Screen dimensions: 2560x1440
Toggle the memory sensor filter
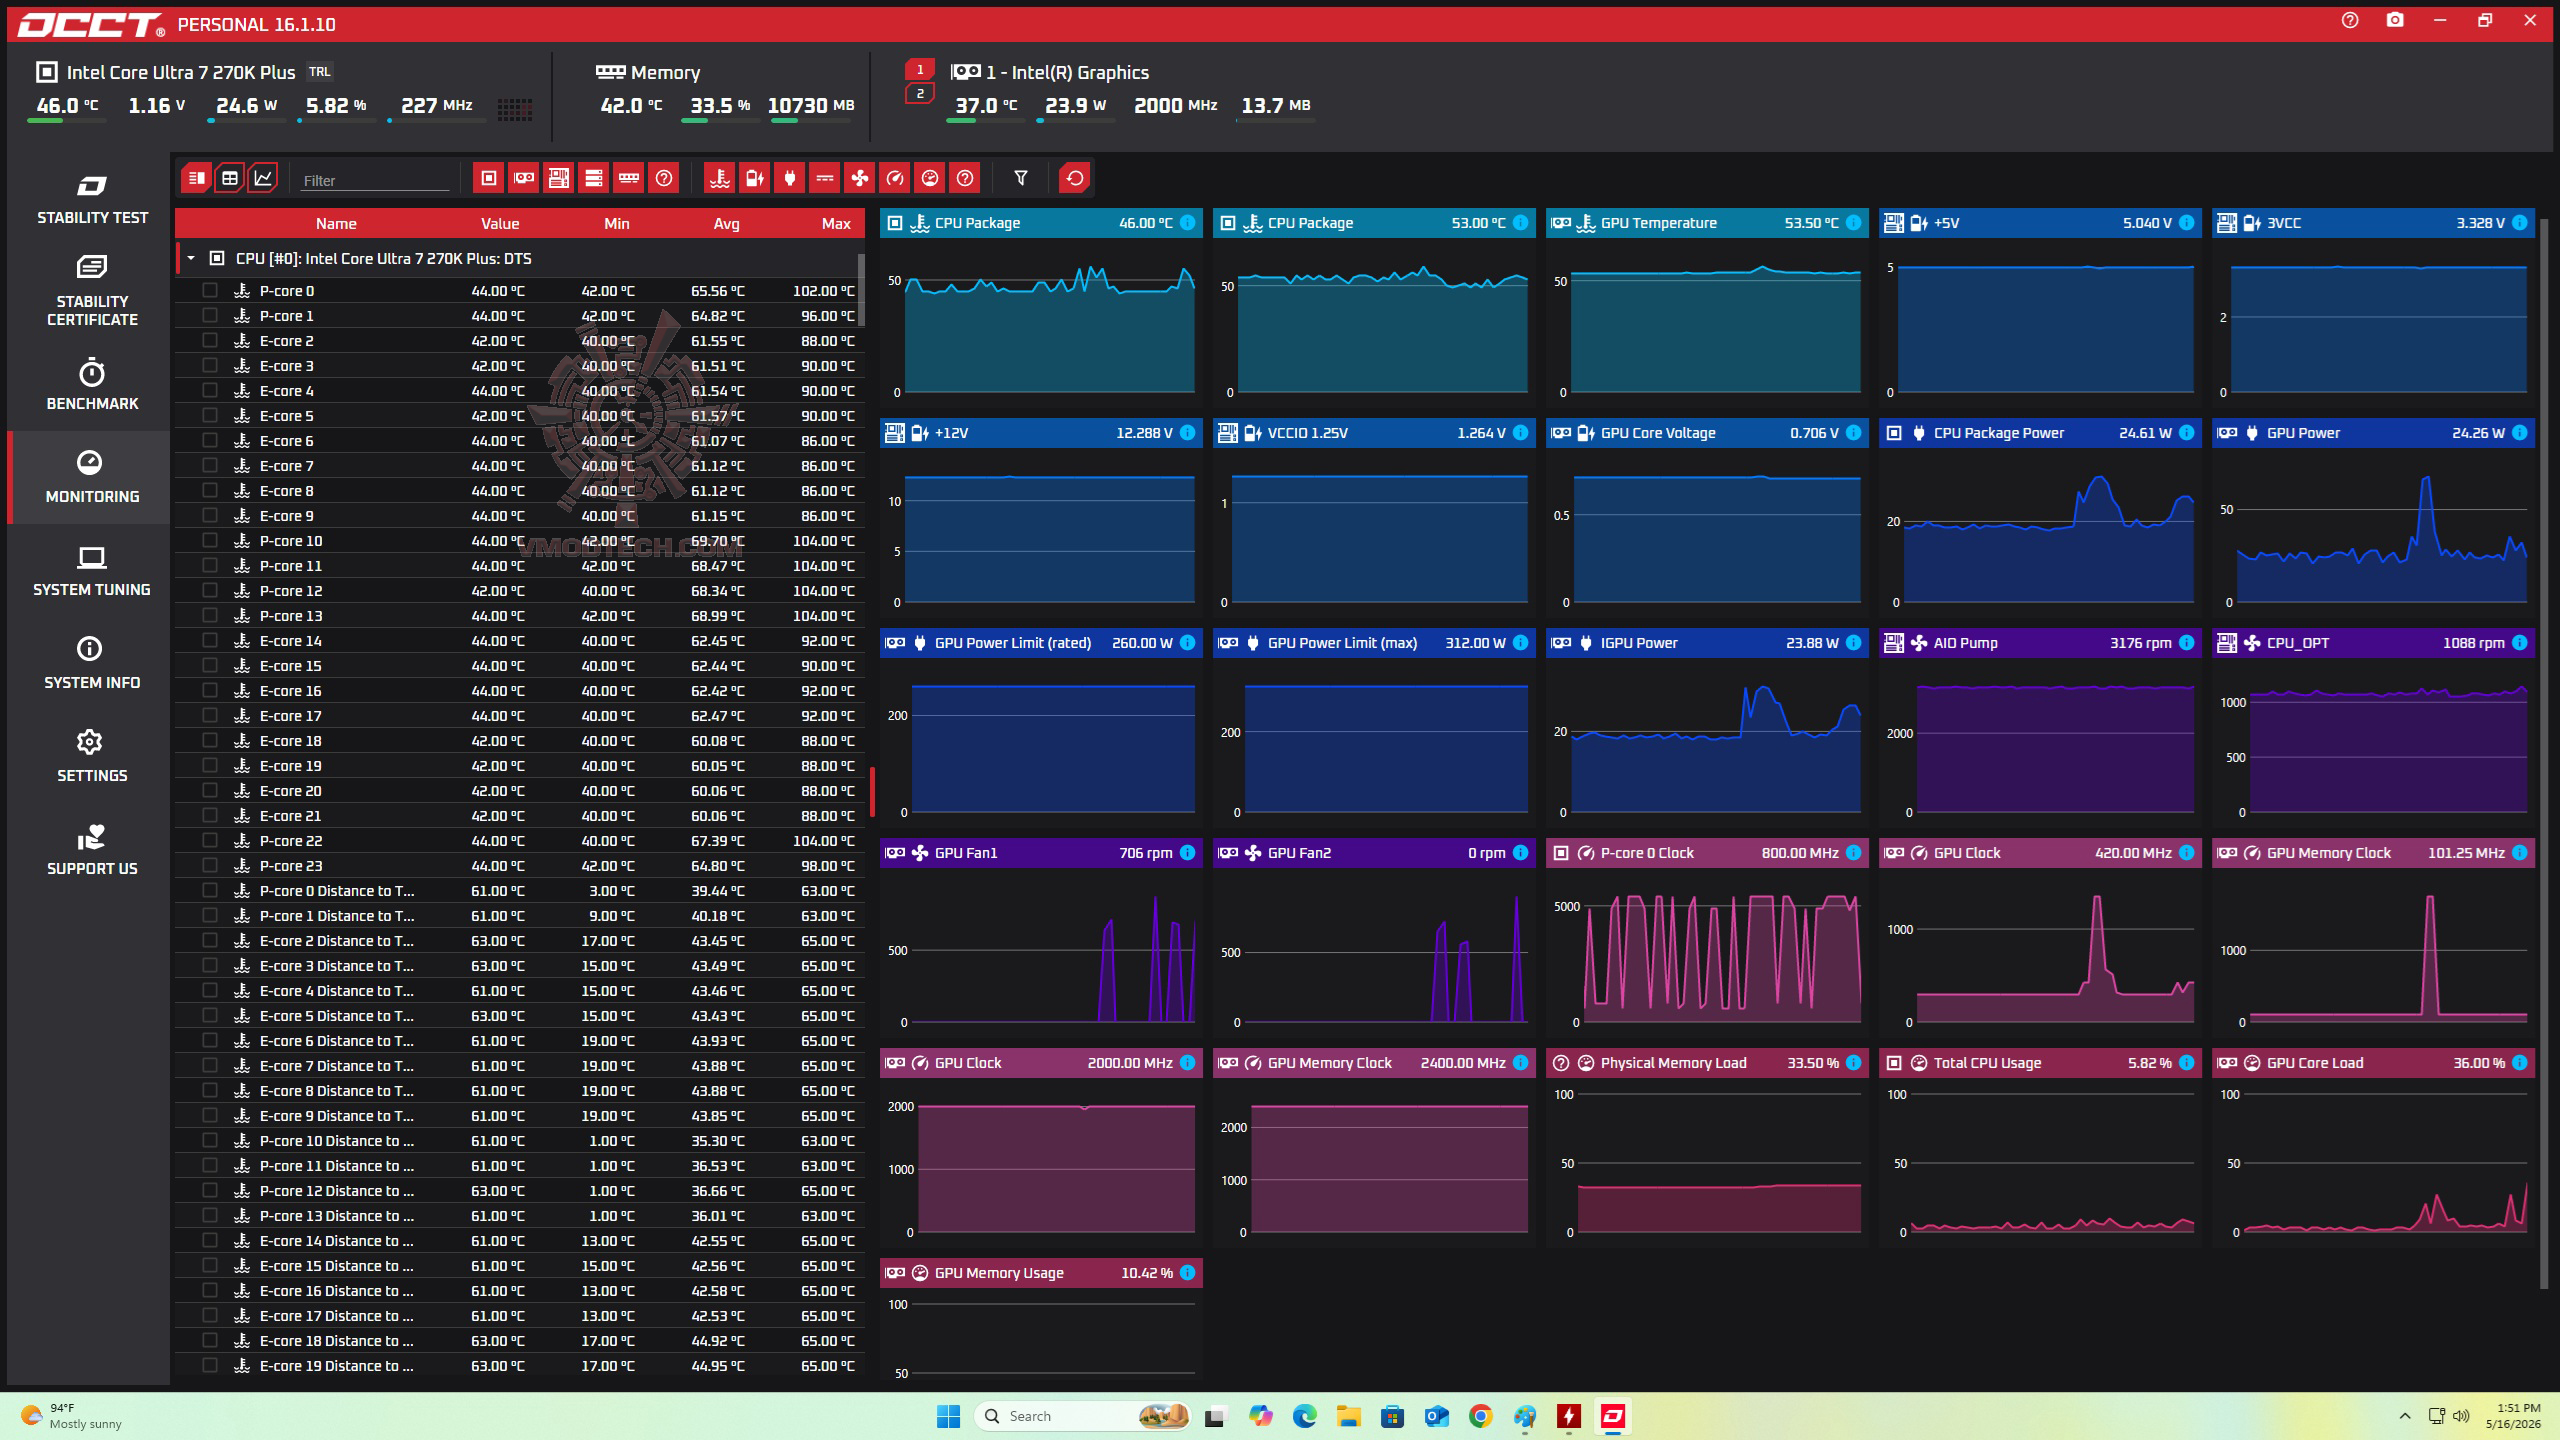(x=629, y=178)
